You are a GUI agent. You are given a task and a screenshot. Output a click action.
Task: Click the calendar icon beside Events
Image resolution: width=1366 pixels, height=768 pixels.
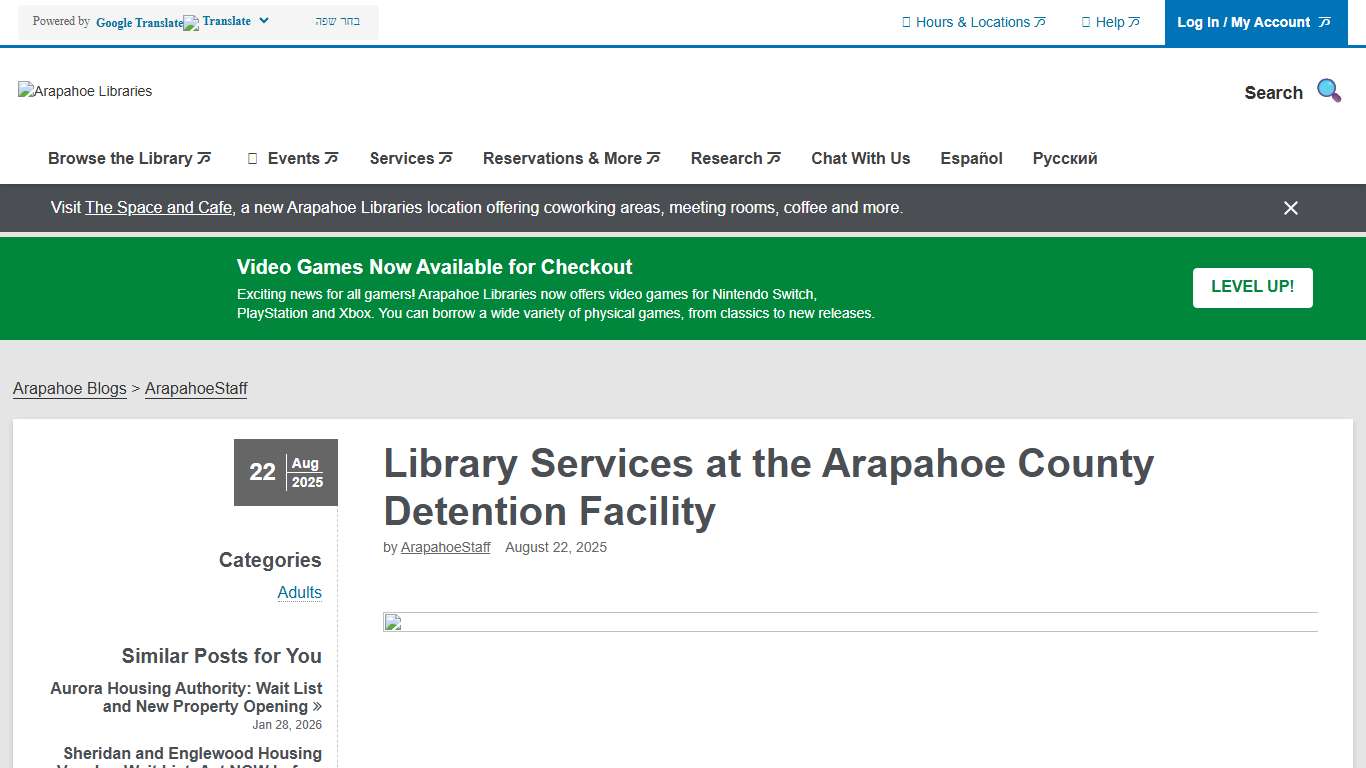[251, 158]
